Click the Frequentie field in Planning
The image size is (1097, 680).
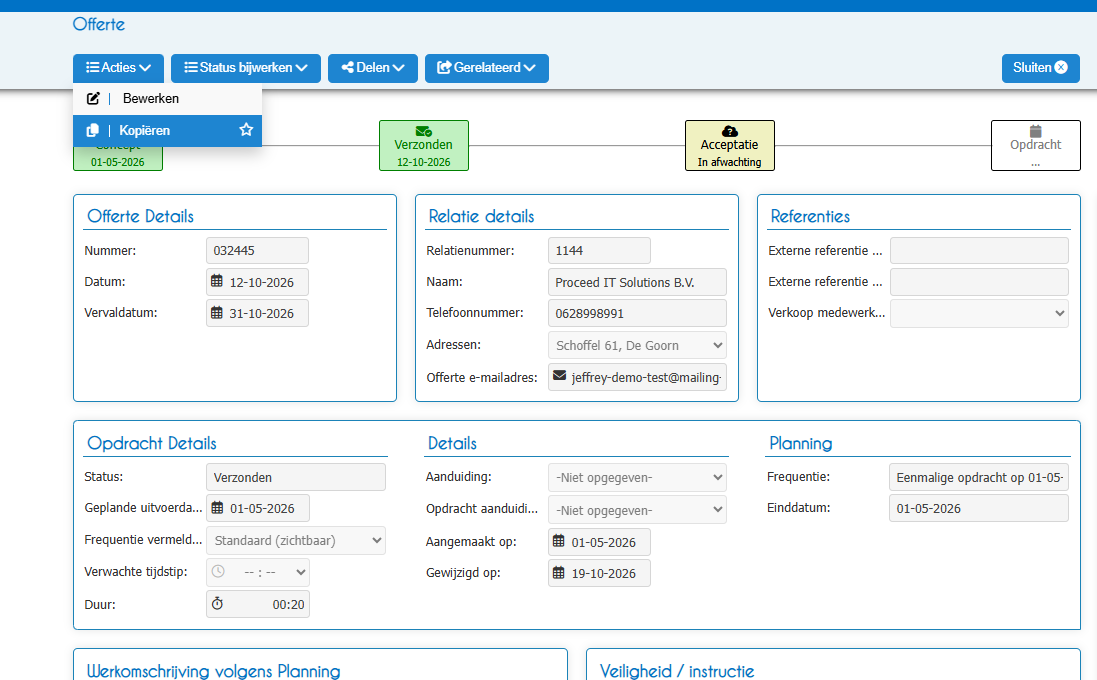tap(979, 477)
